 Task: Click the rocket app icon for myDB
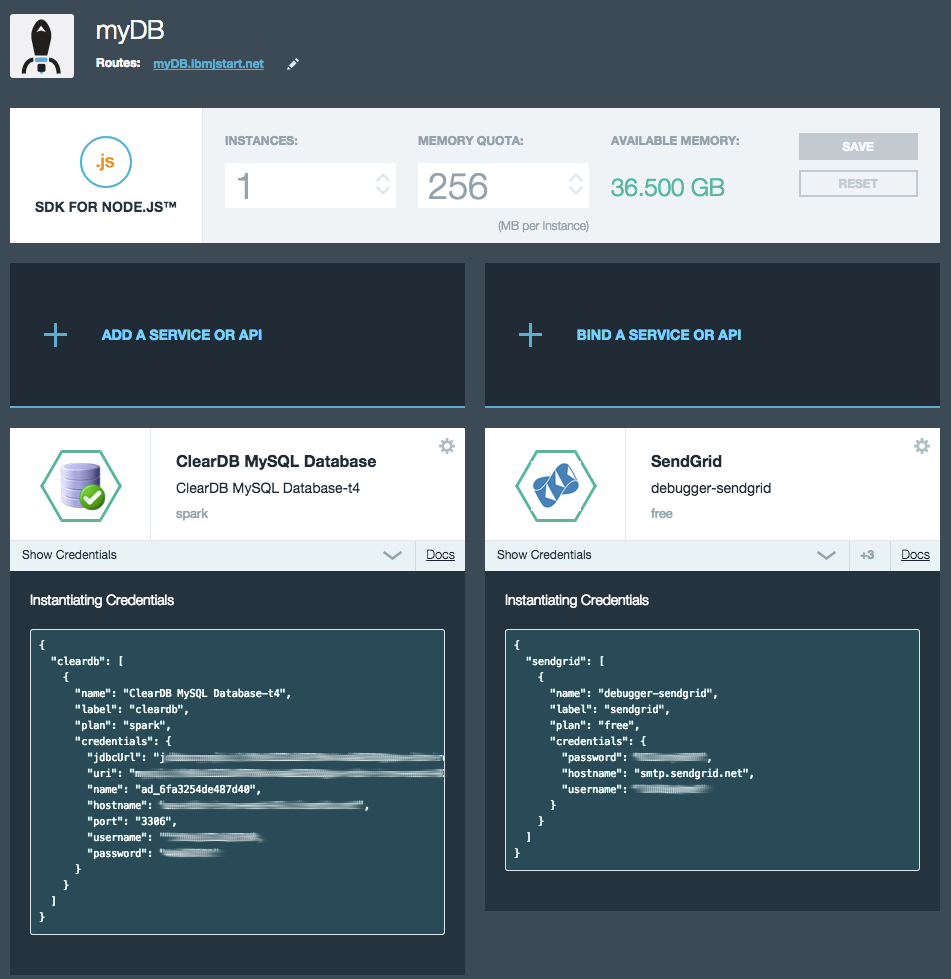click(x=42, y=46)
